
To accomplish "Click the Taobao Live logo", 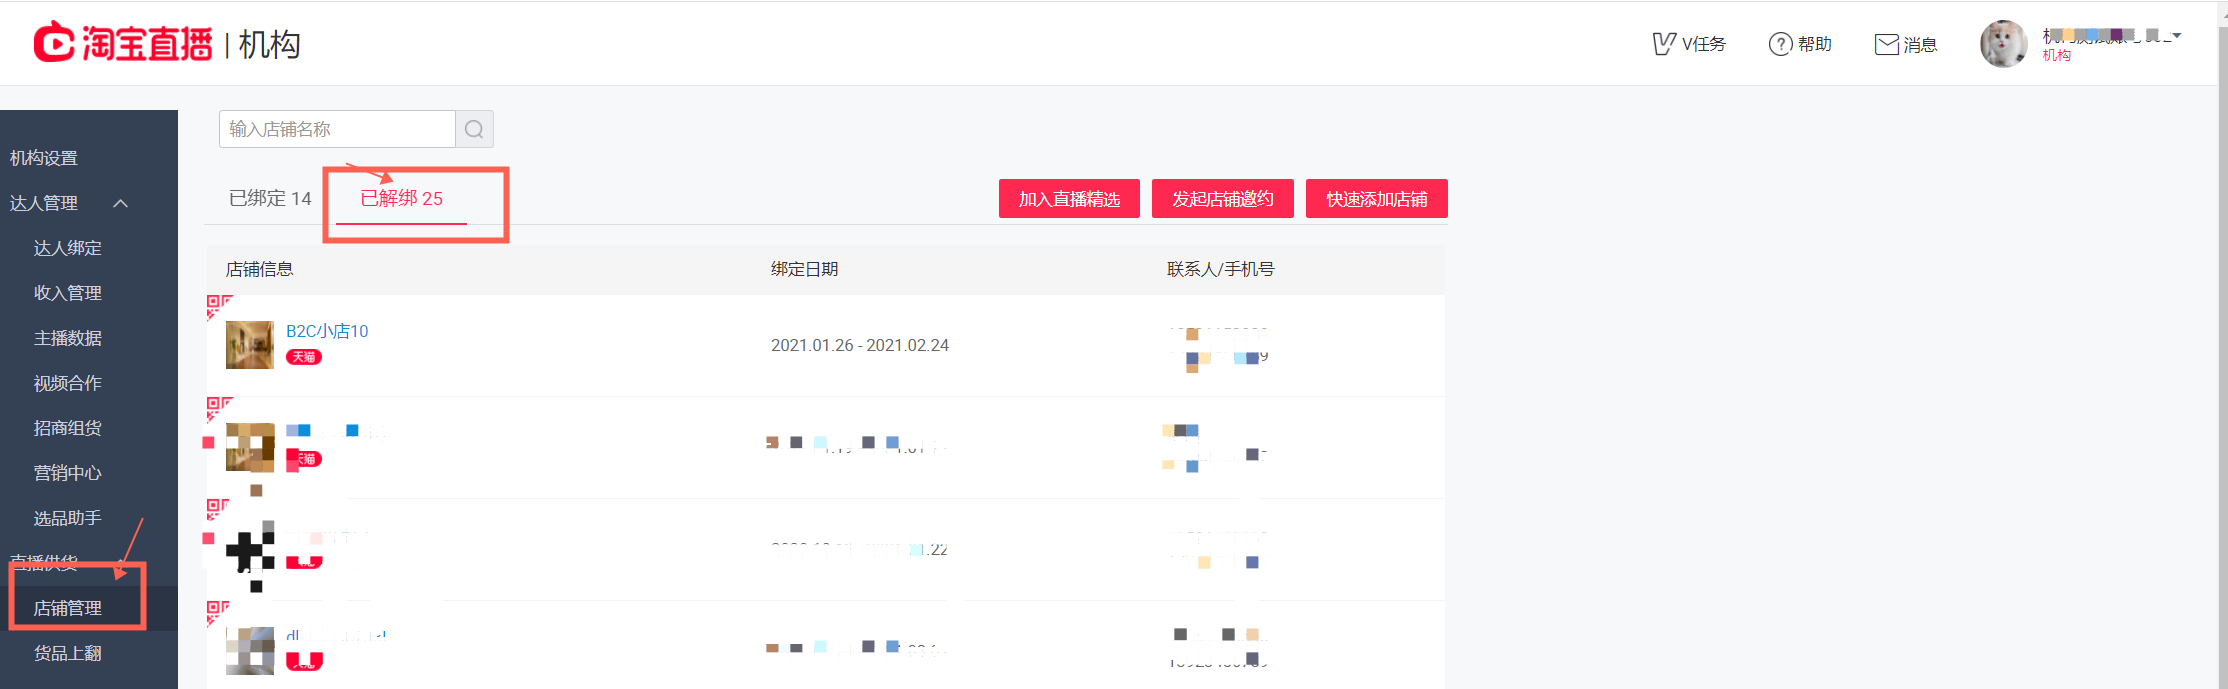I will click(123, 43).
